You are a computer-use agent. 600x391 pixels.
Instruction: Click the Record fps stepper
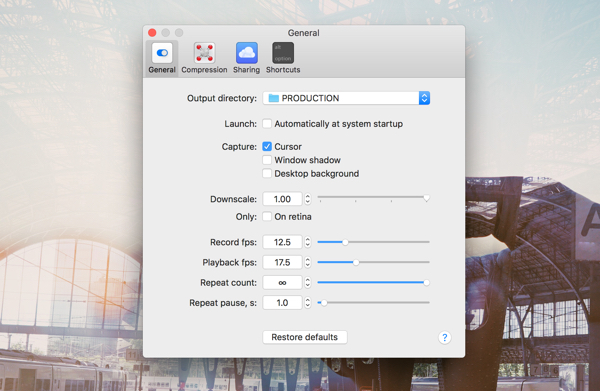click(x=308, y=242)
